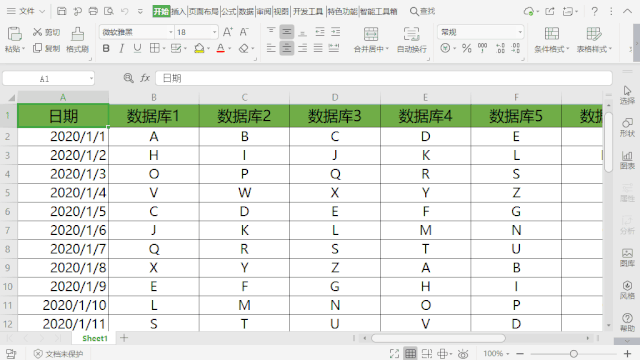640x360 pixels.
Task: Click the Name Box showing A1
Action: 49,78
